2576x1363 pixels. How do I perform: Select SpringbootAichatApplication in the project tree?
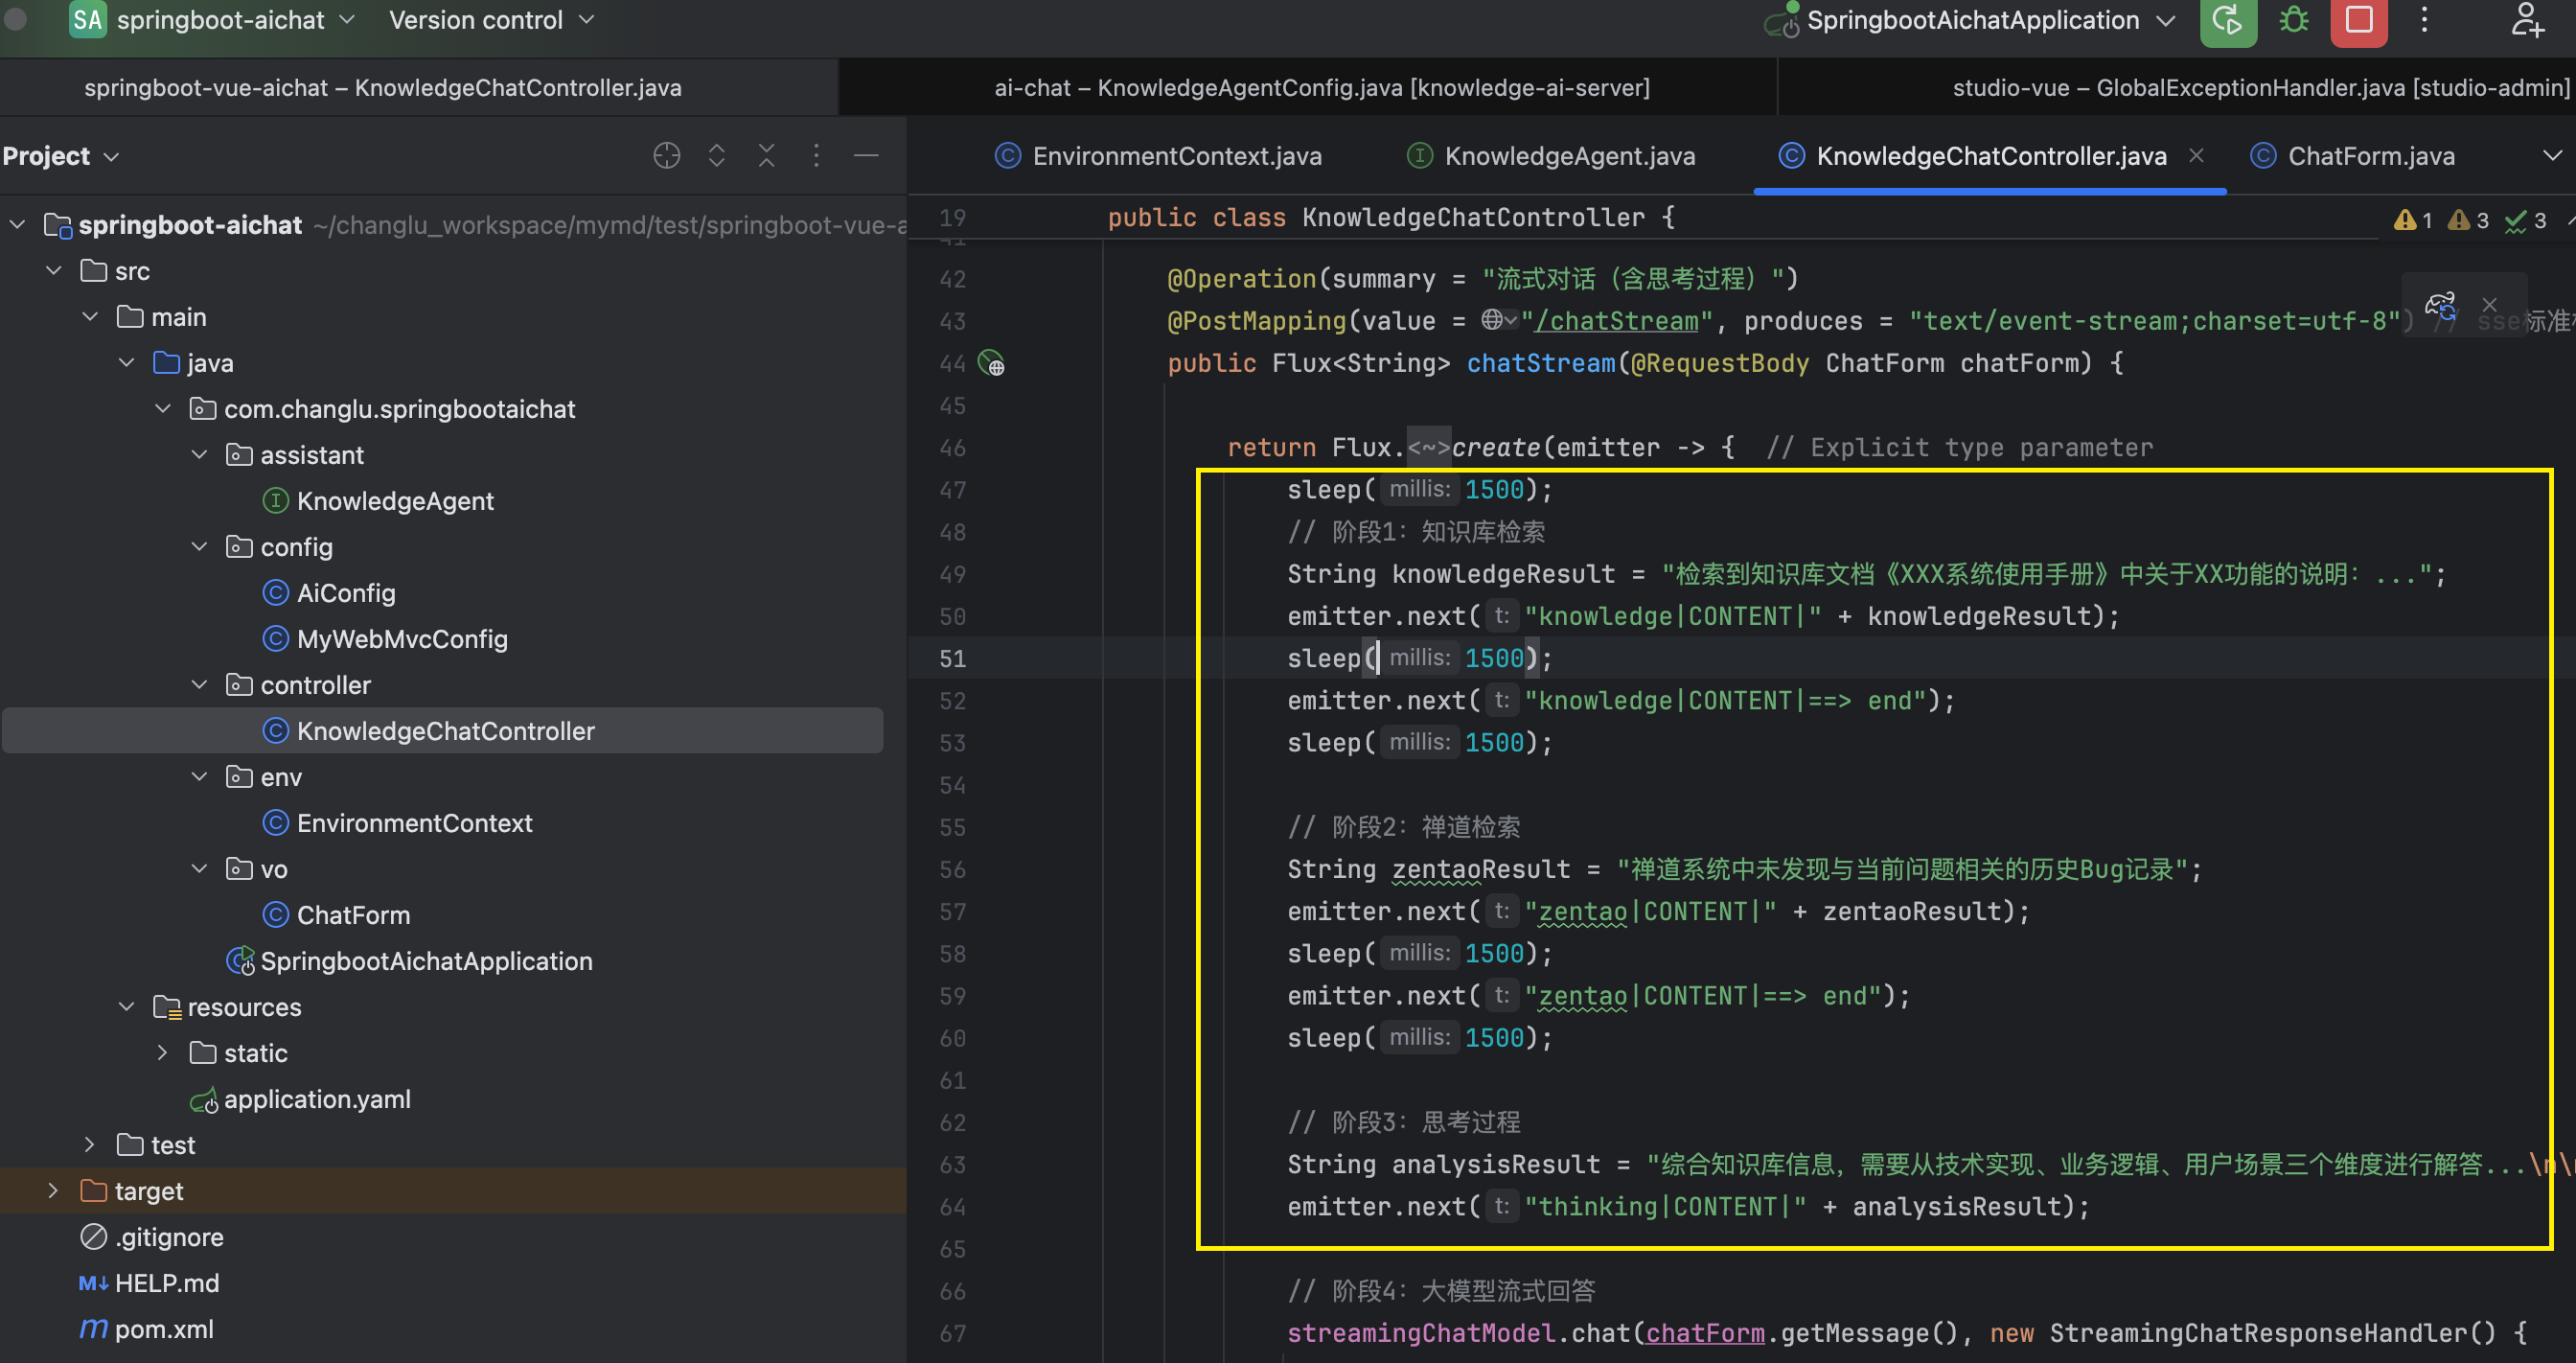click(426, 961)
